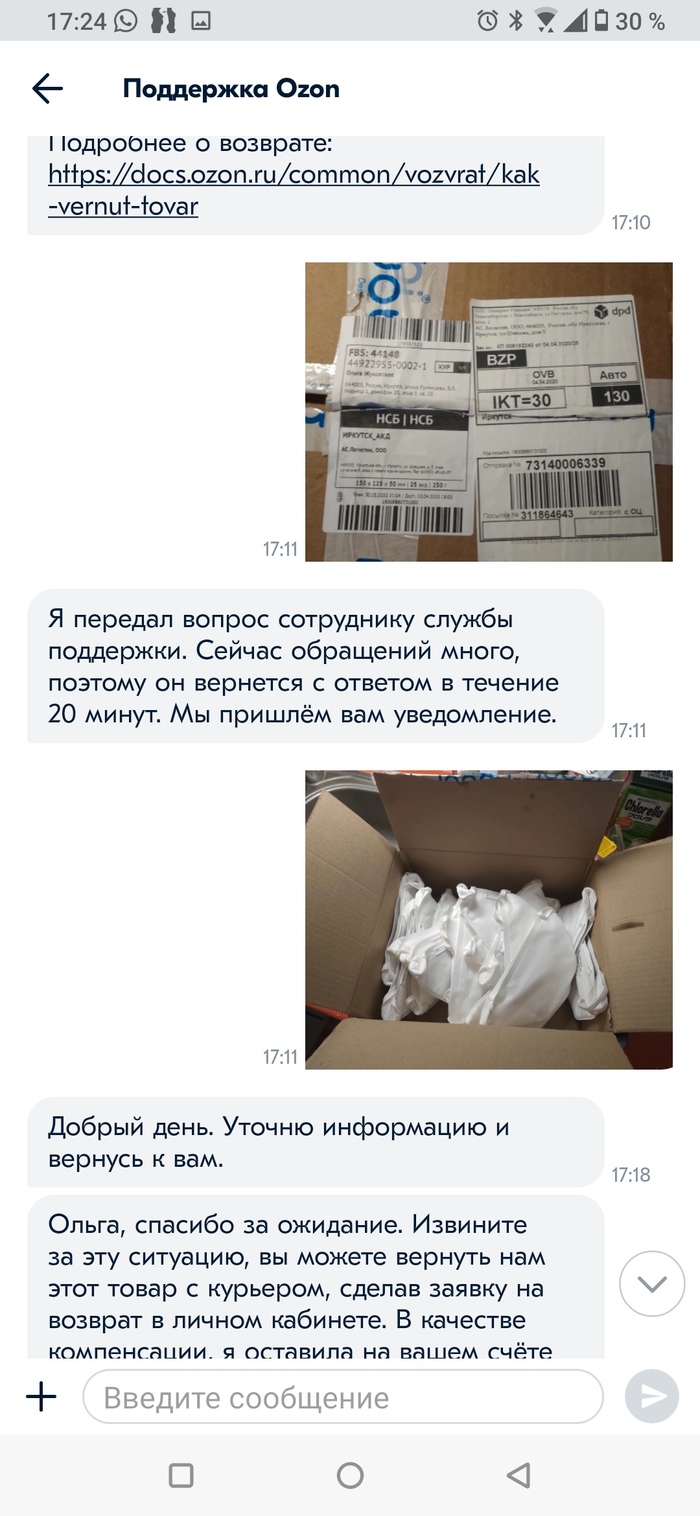
Task: Tap the message addressed to Ольга about return
Action: 316,1277
